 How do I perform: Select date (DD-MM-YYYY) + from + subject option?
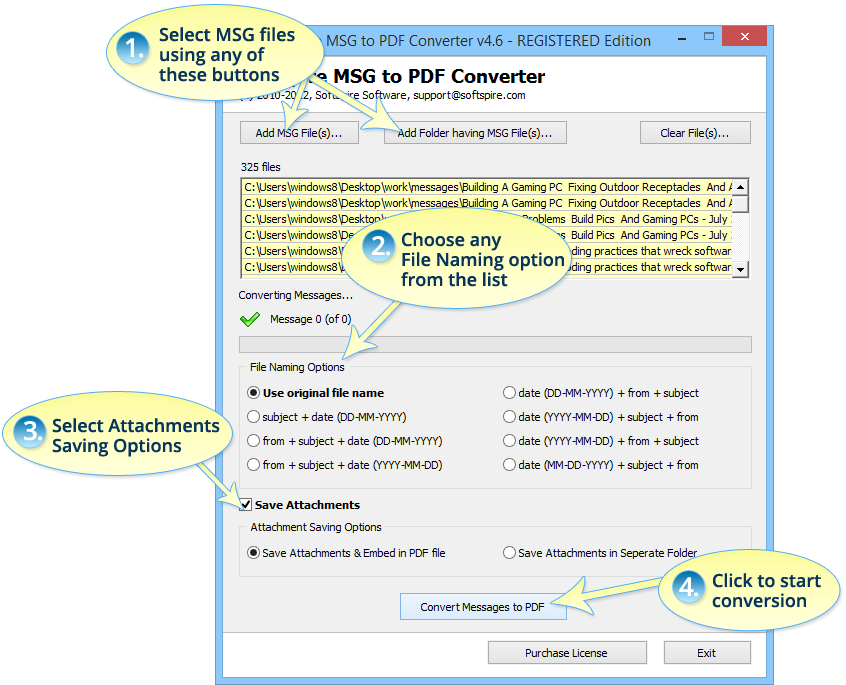601,393
